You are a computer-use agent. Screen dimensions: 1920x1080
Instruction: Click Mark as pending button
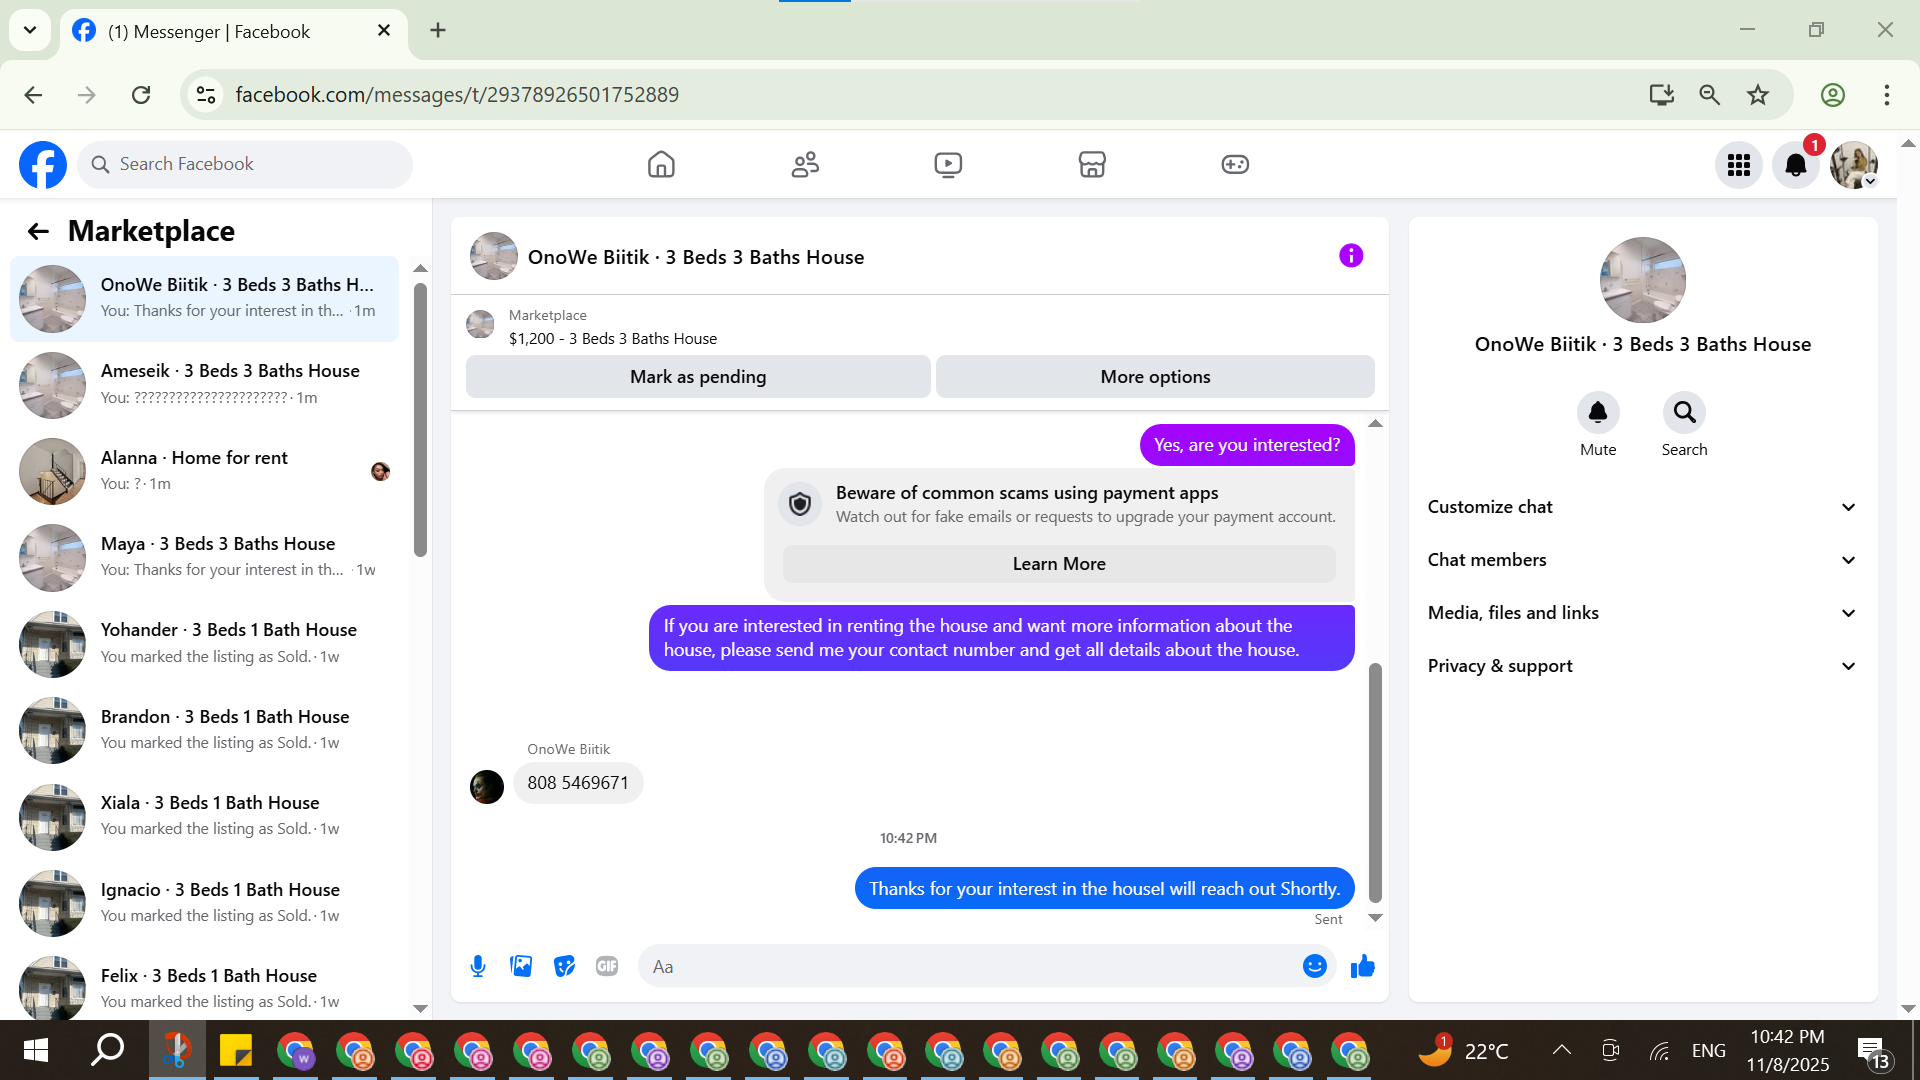698,377
